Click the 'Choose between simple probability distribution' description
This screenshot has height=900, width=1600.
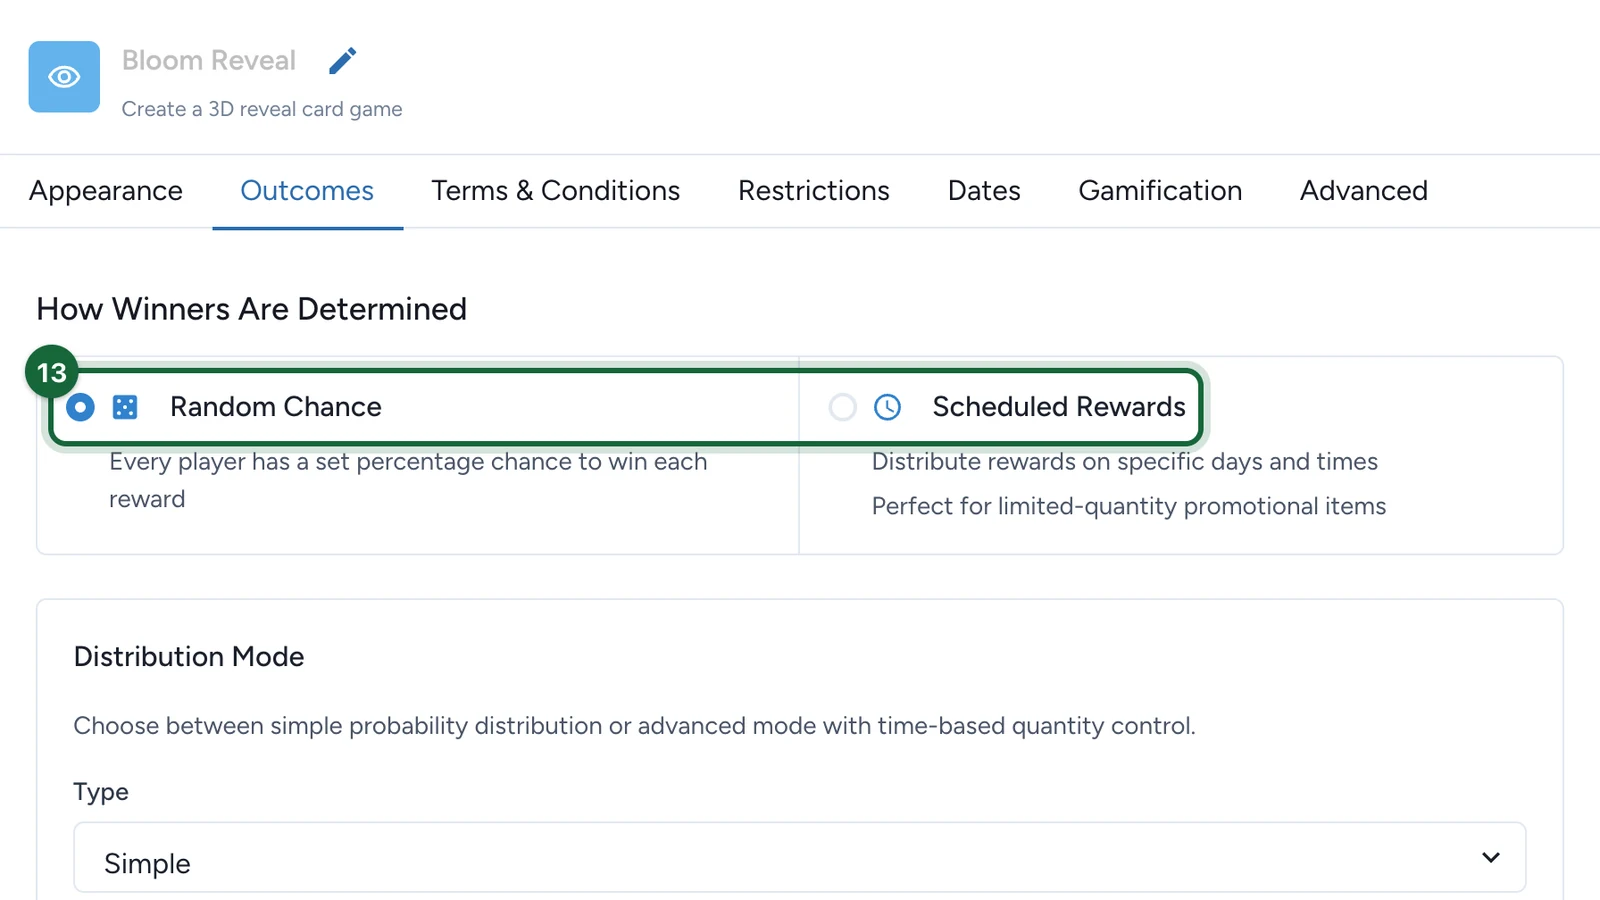(635, 726)
